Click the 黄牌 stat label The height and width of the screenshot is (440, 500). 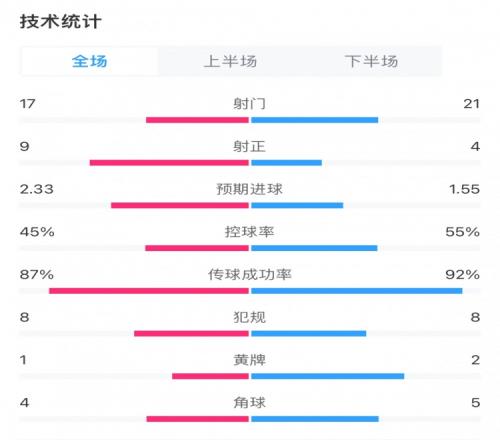pos(249,360)
